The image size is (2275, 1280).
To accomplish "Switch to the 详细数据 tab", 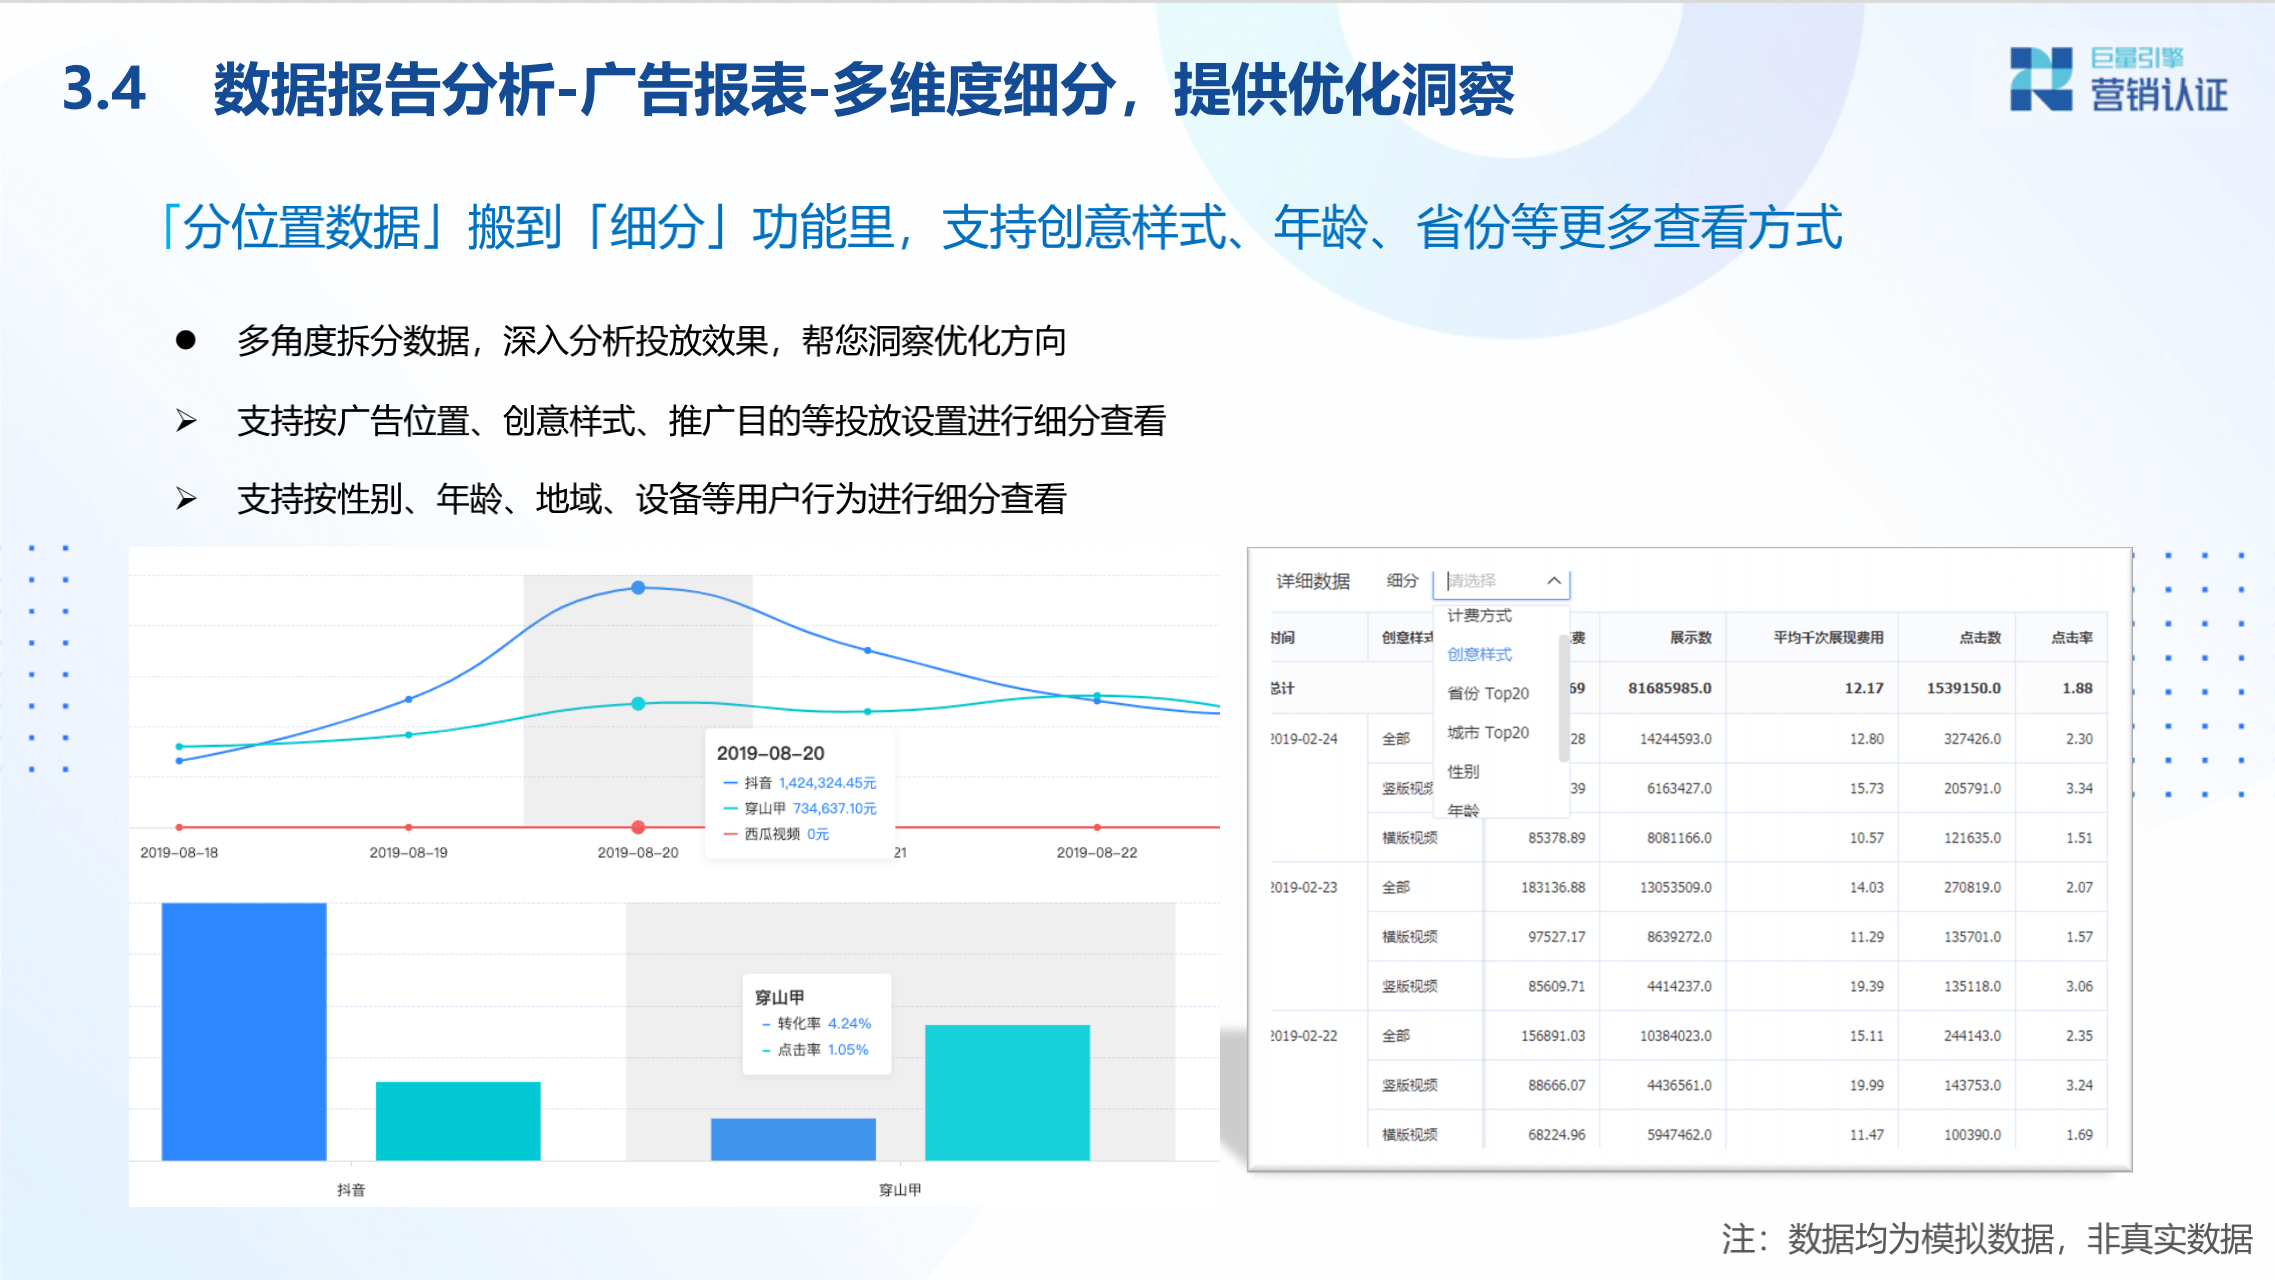I will (x=1313, y=581).
